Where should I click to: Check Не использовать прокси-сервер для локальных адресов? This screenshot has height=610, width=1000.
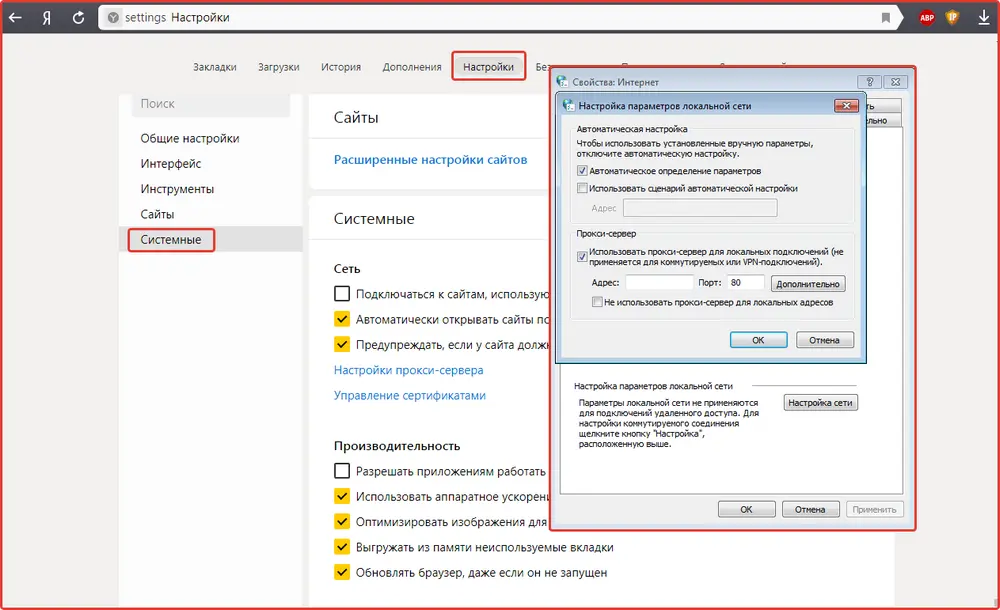(597, 302)
